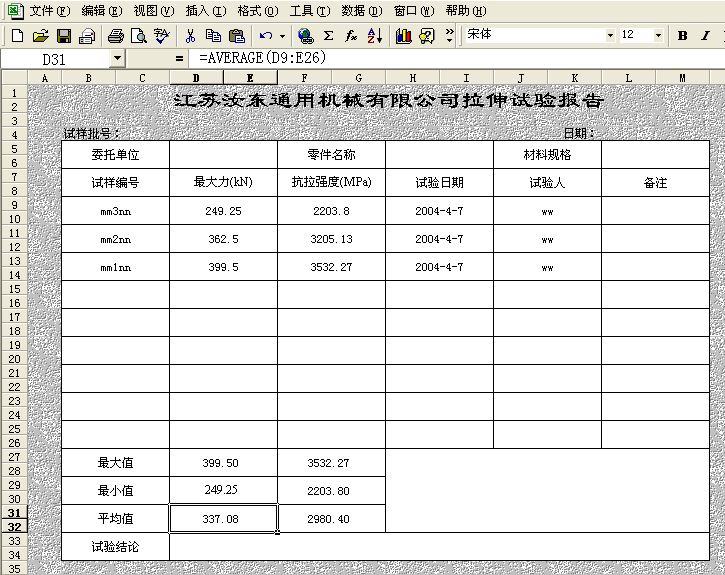Viewport: 725px width, 575px height.
Task: Open the 插入 (Insert) menu
Action: tap(206, 11)
